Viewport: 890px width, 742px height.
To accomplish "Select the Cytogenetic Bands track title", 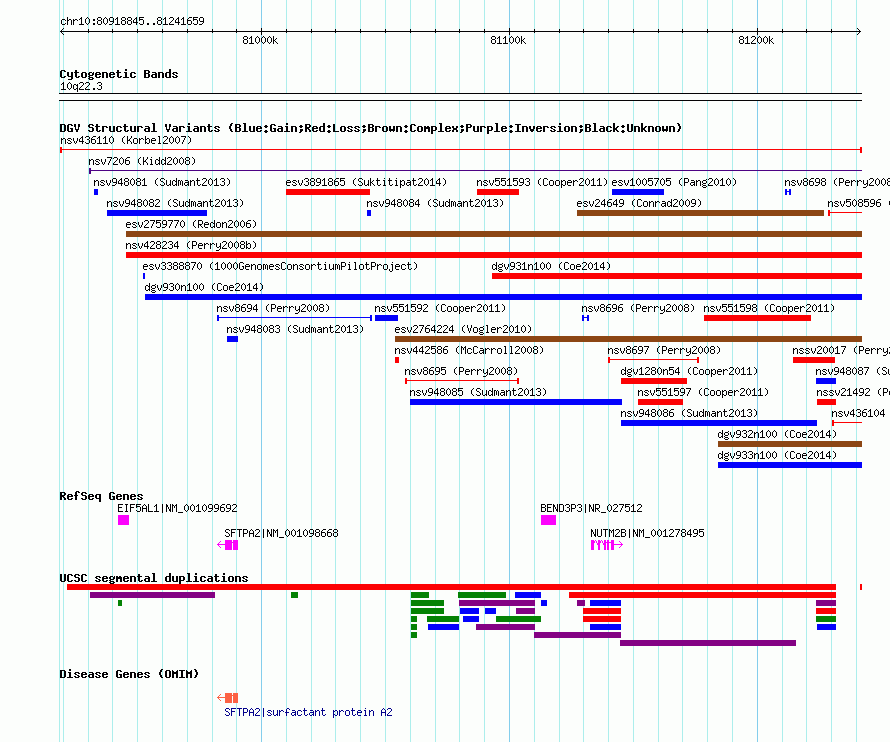I will (x=119, y=74).
